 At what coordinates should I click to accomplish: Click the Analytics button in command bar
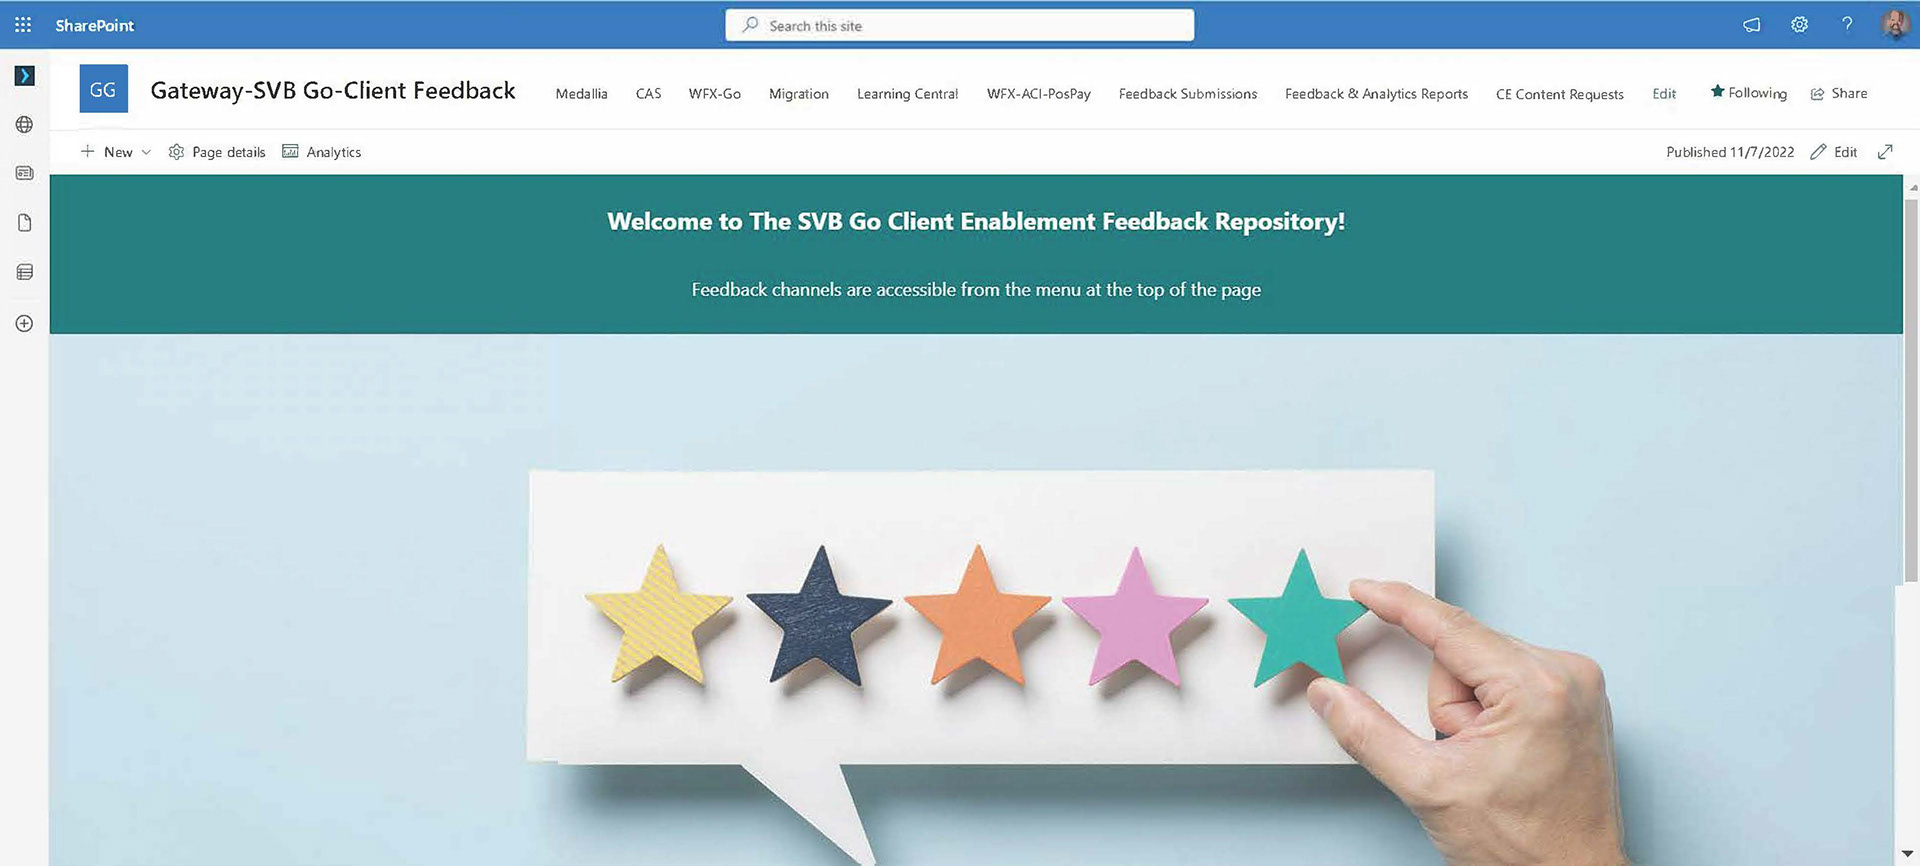pos(321,152)
